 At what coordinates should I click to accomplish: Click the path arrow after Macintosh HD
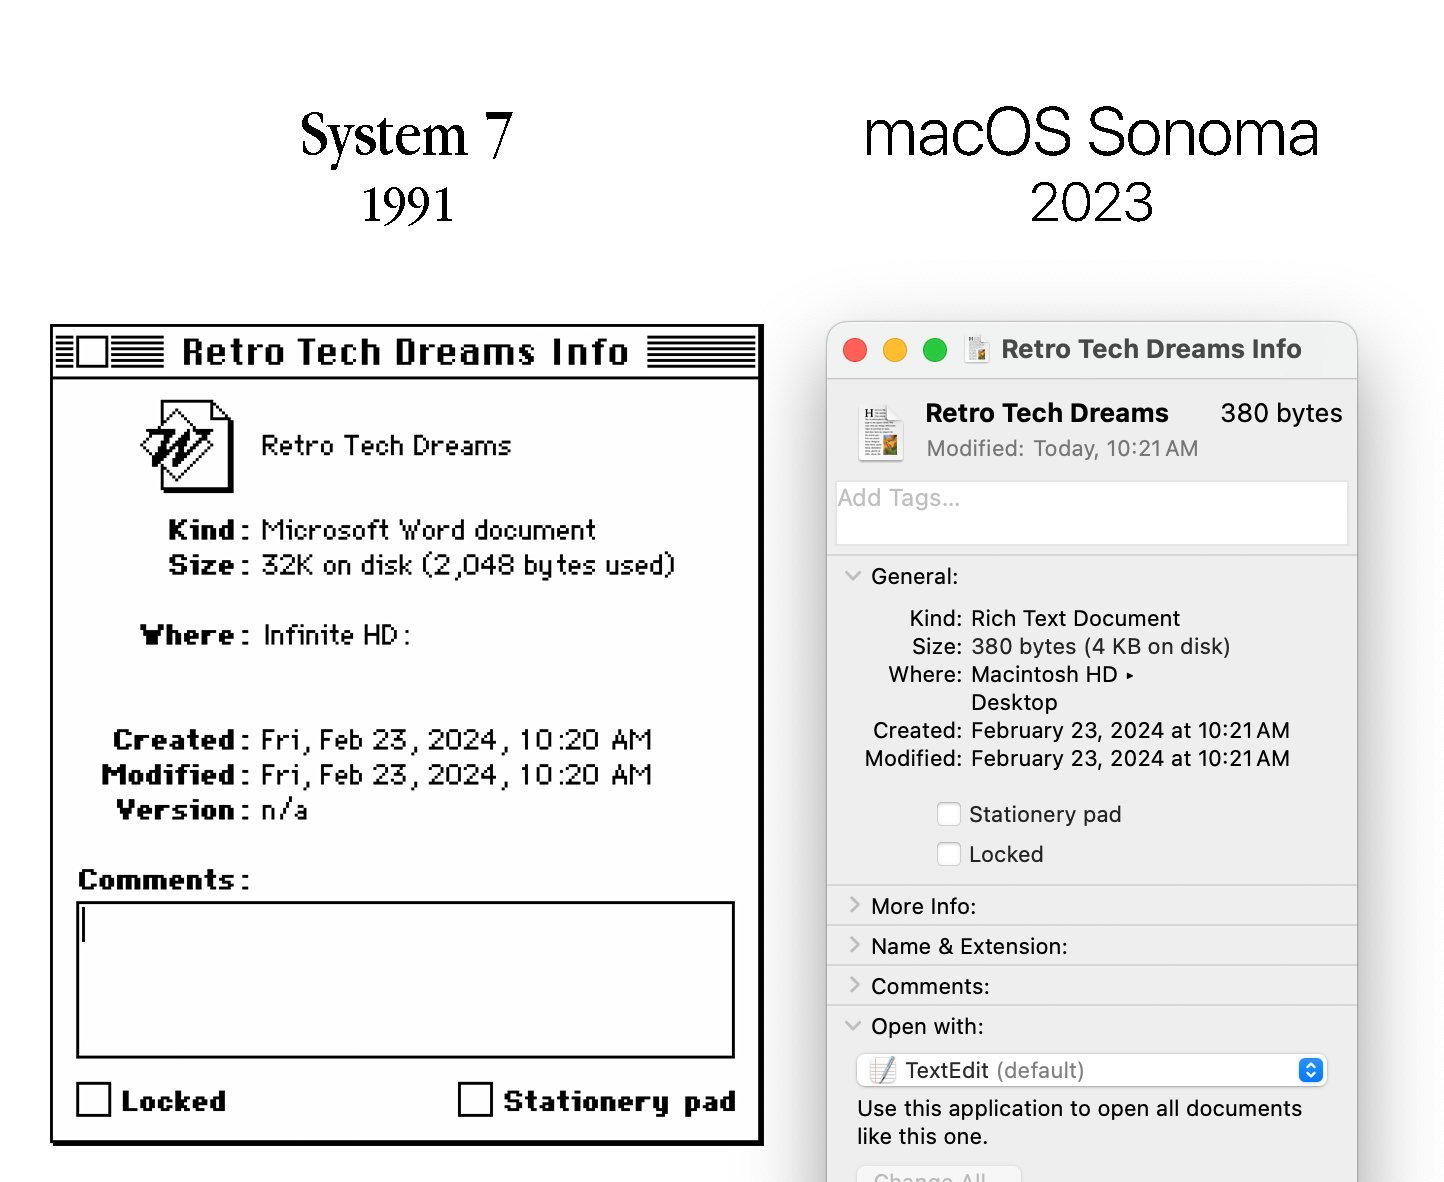[x=1130, y=675]
